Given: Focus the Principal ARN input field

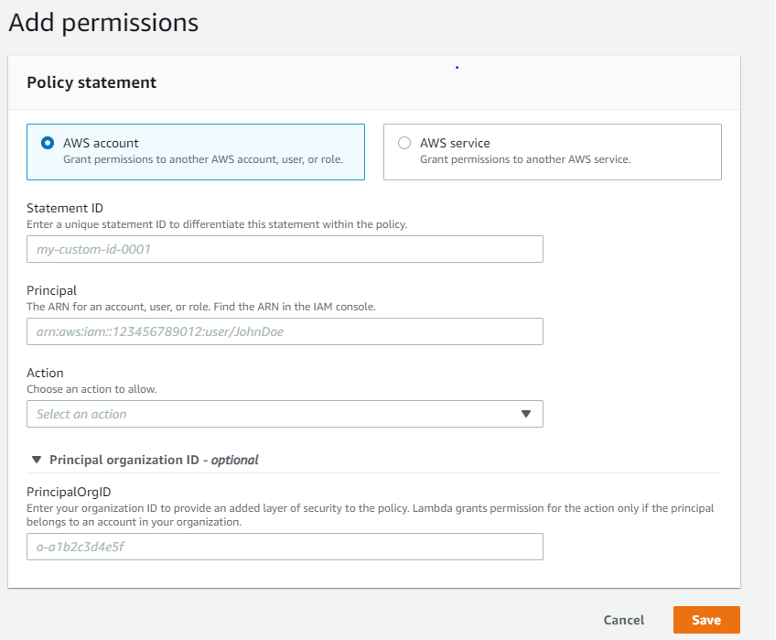Looking at the screenshot, I should [284, 332].
